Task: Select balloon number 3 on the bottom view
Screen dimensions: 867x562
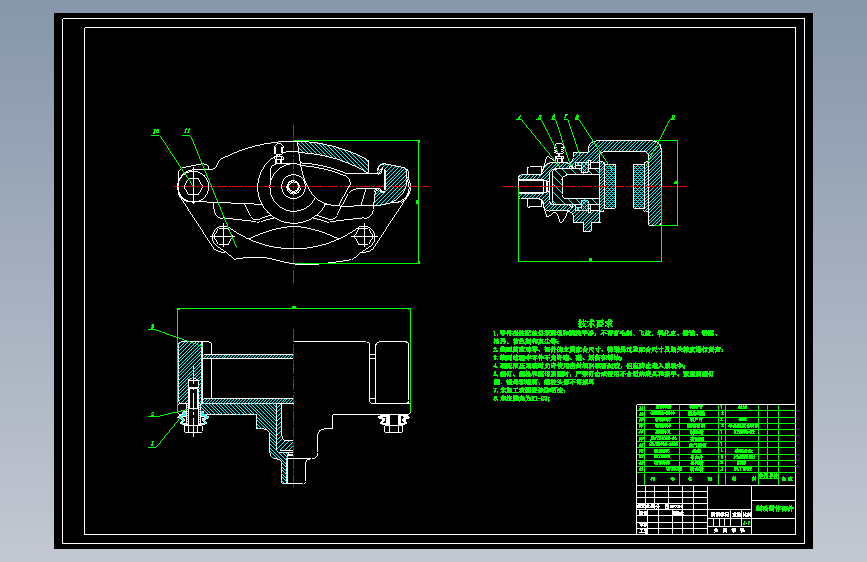Action: tap(152, 327)
